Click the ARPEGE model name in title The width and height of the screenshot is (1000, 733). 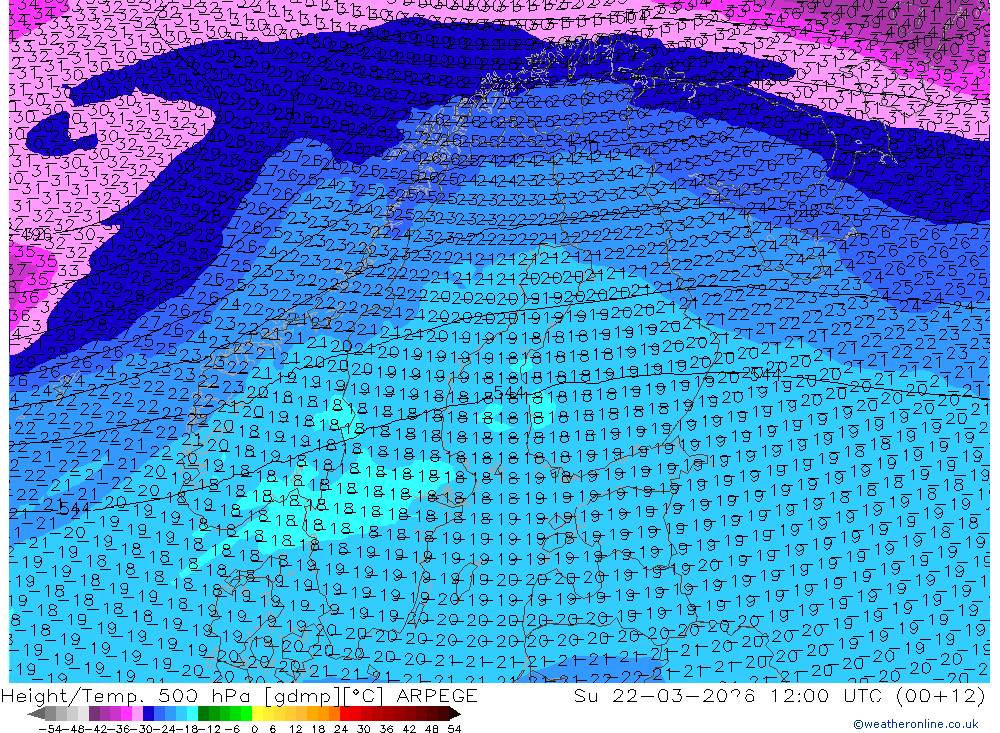pyautogui.click(x=436, y=695)
